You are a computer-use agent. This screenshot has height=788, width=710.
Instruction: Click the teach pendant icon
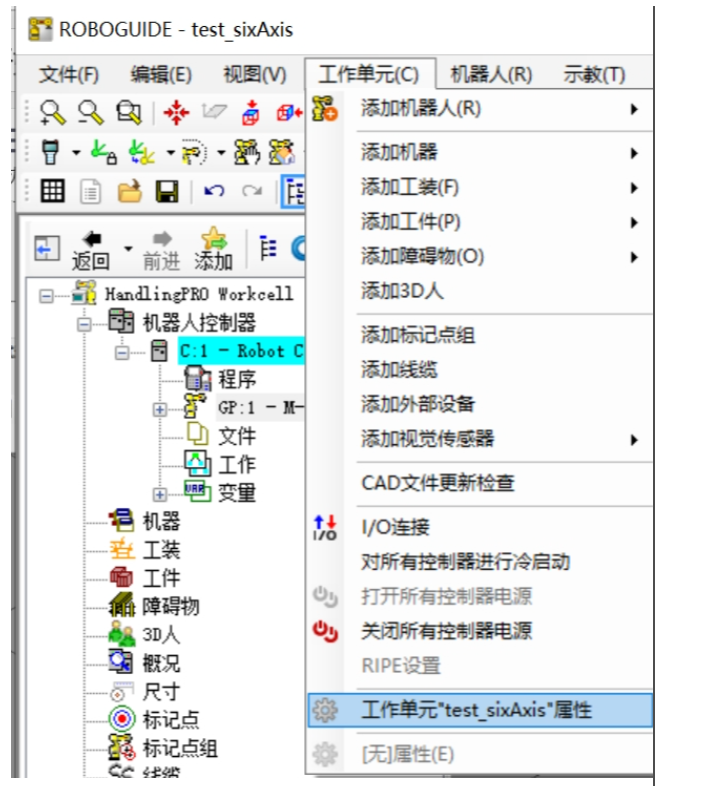(50, 152)
